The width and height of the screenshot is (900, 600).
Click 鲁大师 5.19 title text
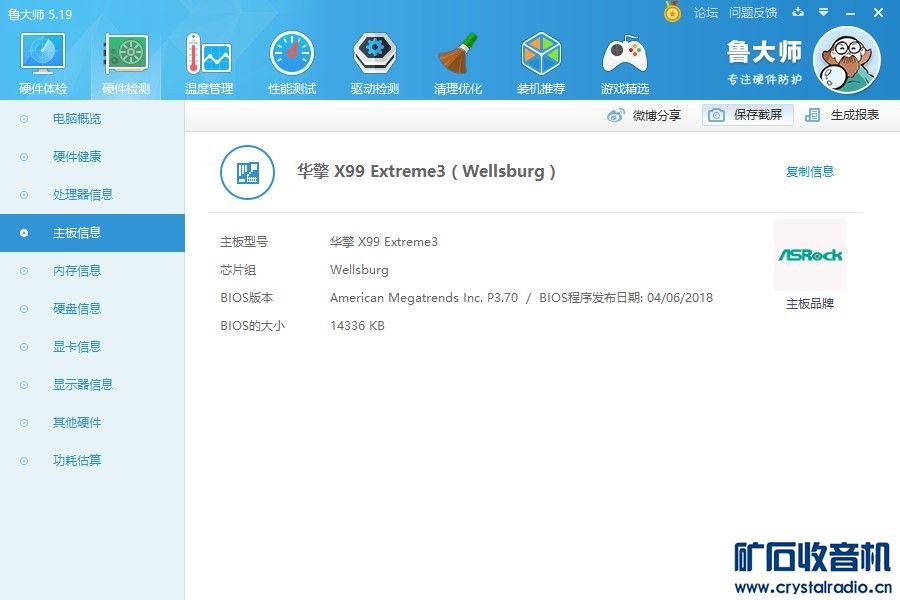click(x=40, y=14)
